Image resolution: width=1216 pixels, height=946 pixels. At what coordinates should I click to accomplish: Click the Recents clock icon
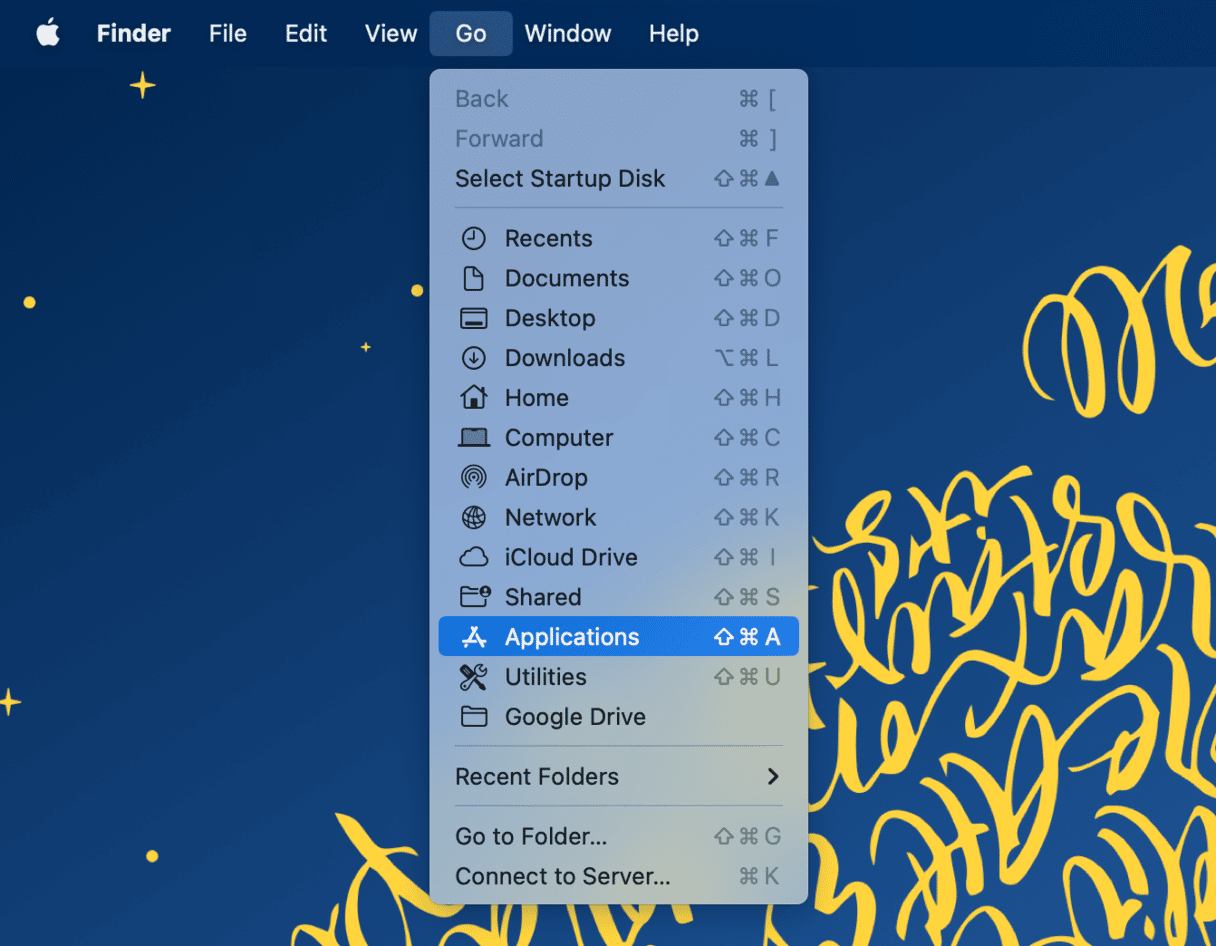point(473,238)
